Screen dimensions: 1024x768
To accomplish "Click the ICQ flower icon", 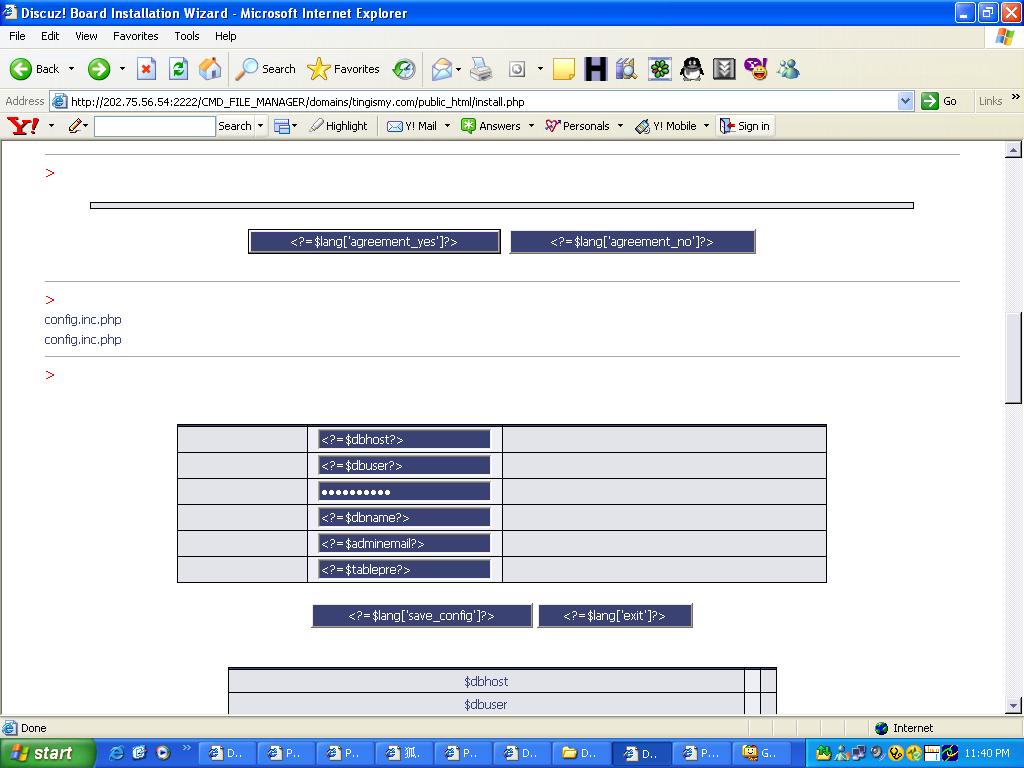I will pos(660,69).
